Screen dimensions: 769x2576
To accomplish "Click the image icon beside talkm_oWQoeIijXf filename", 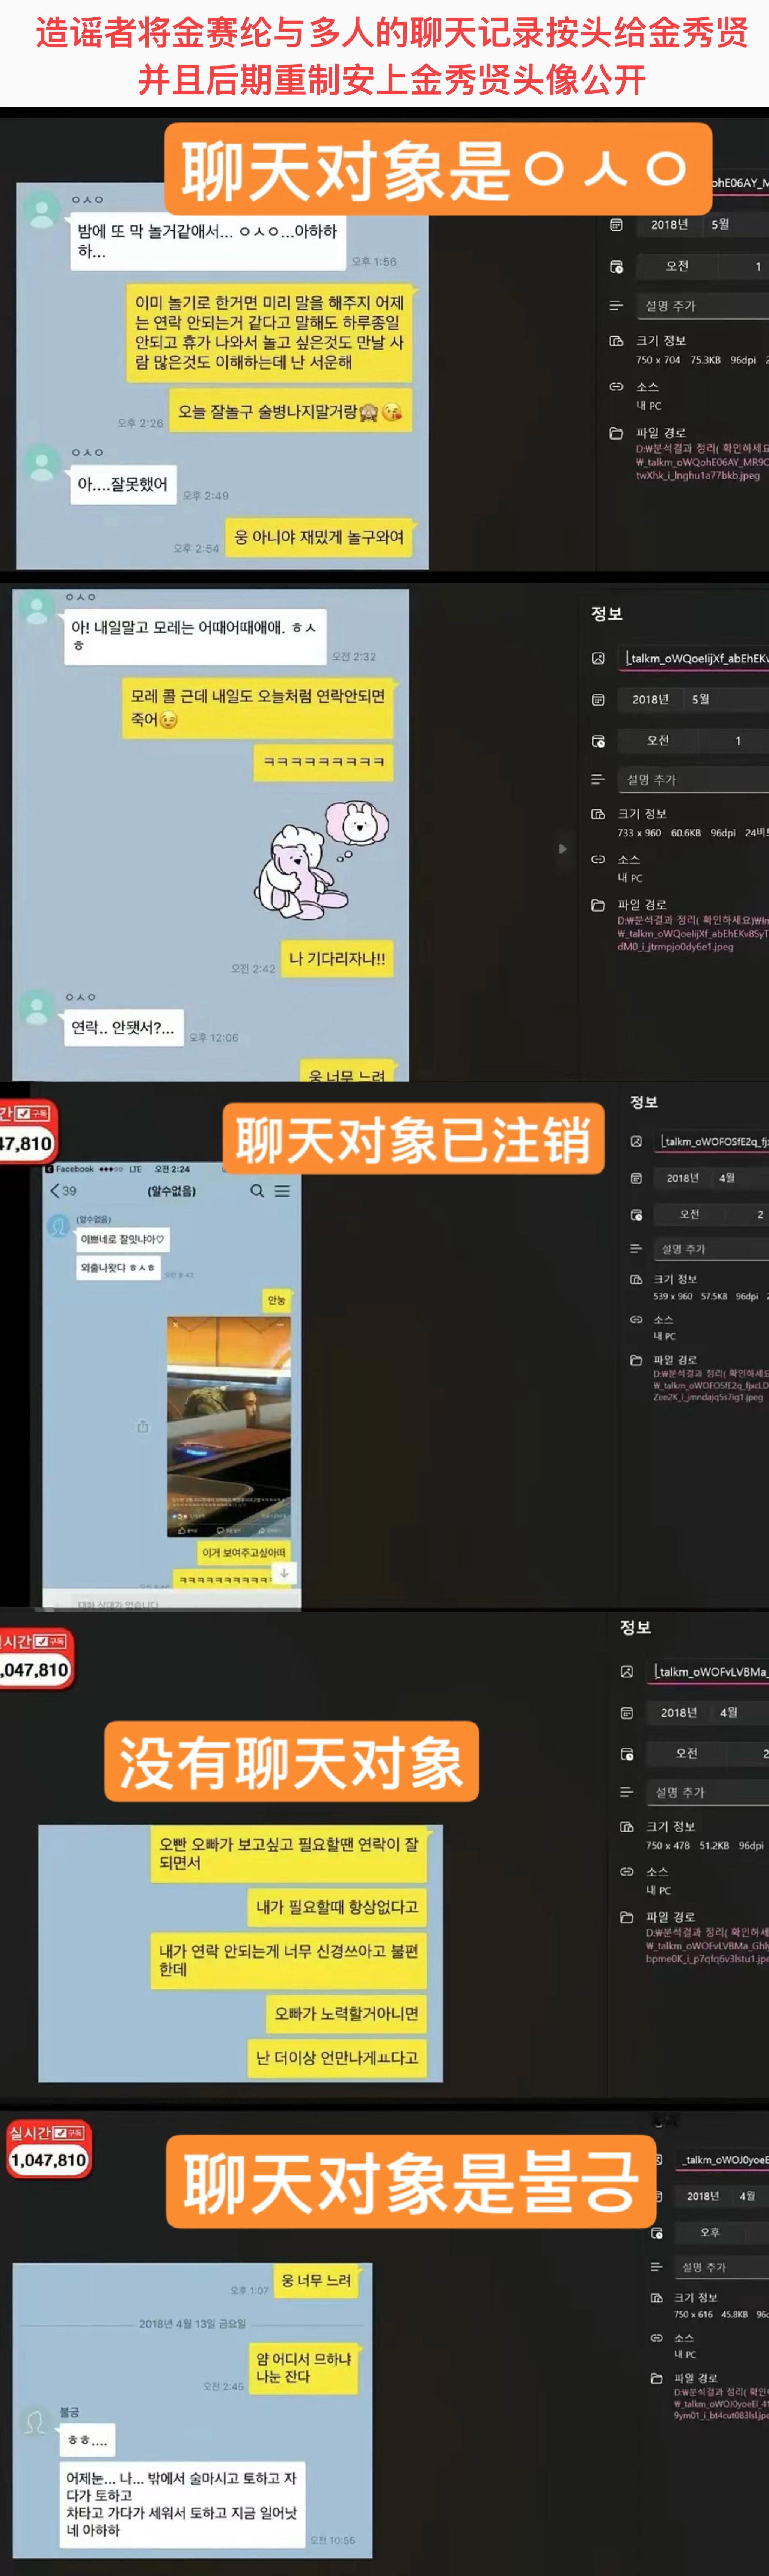I will coord(598,658).
